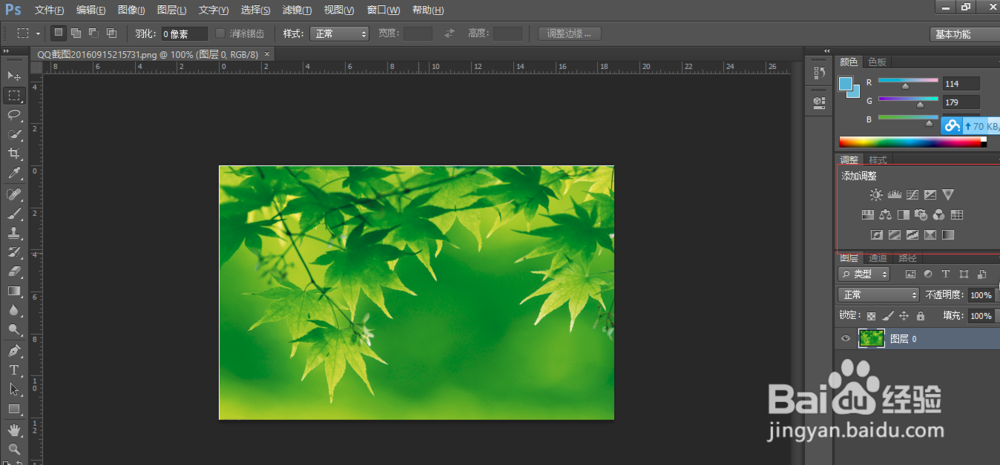
Task: Select the Move tool
Action: (14, 76)
